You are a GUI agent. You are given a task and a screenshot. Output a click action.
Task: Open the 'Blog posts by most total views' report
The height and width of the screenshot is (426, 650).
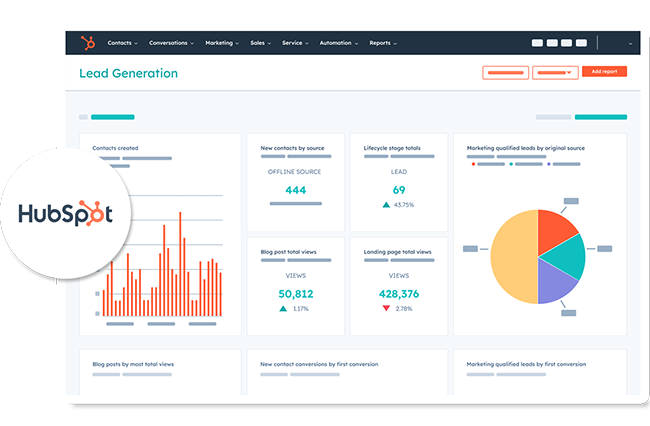(133, 364)
